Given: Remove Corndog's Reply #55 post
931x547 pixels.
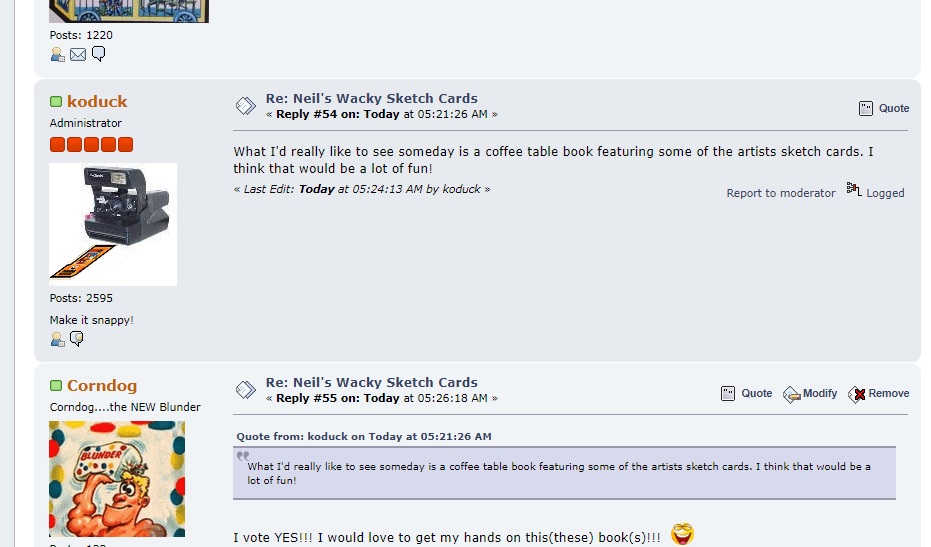Looking at the screenshot, I should pyautogui.click(x=879, y=394).
